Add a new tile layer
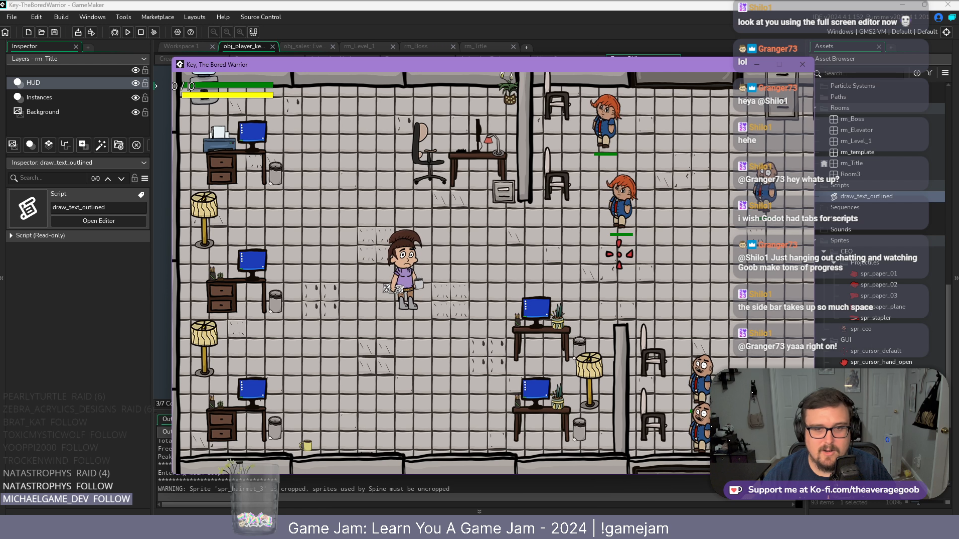 (x=48, y=145)
